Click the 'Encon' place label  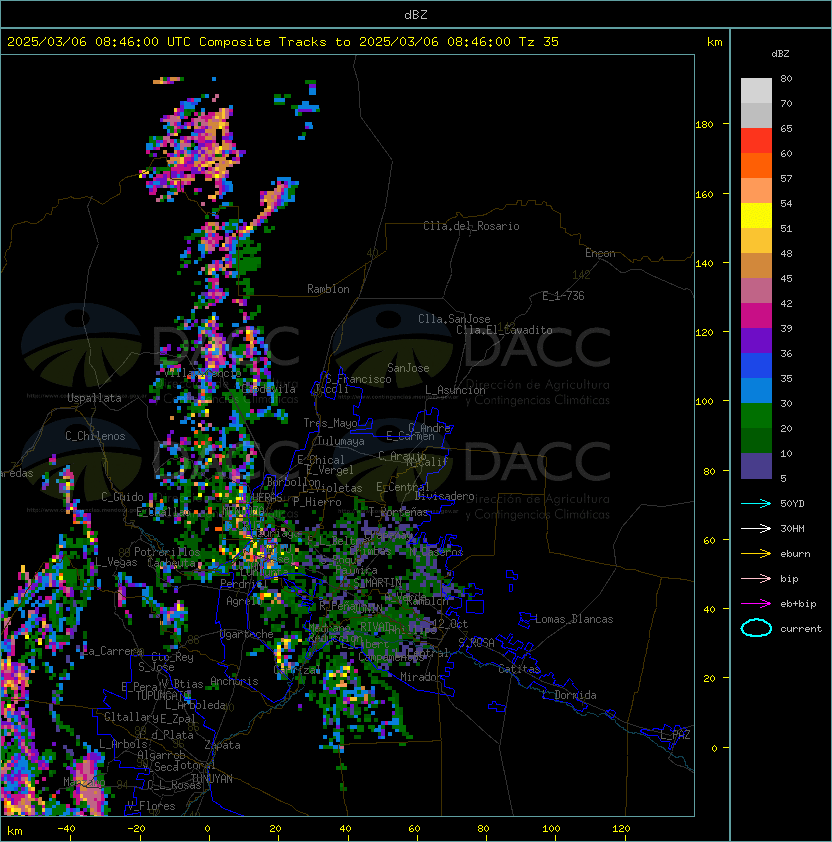coord(600,253)
